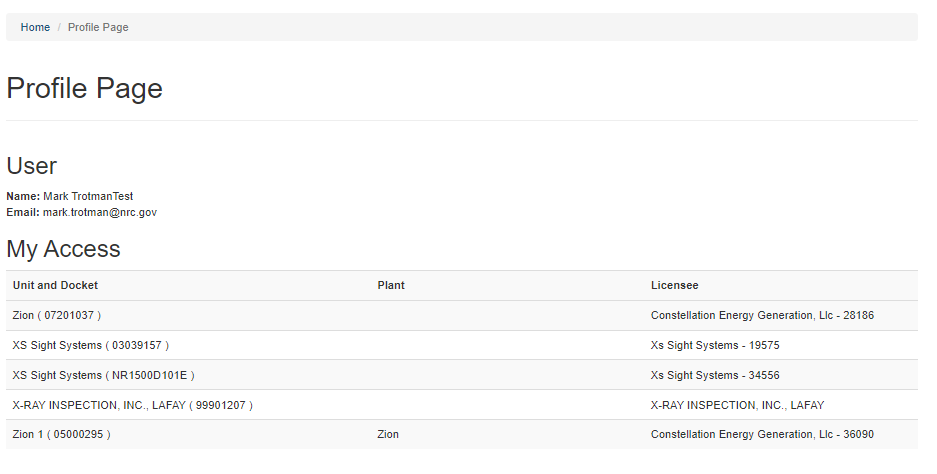The width and height of the screenshot is (937, 474).
Task: Click the Licensee column header
Action: [x=674, y=285]
